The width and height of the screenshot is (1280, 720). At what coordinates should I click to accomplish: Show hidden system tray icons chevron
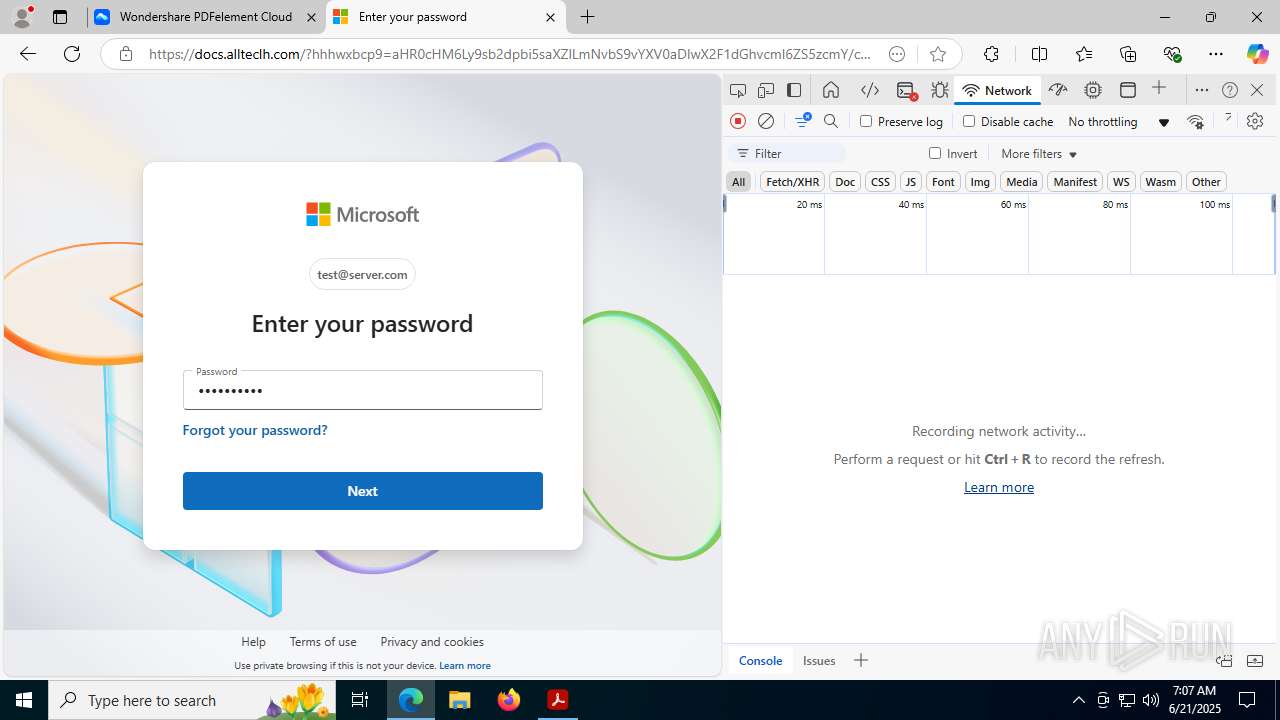pos(1078,700)
